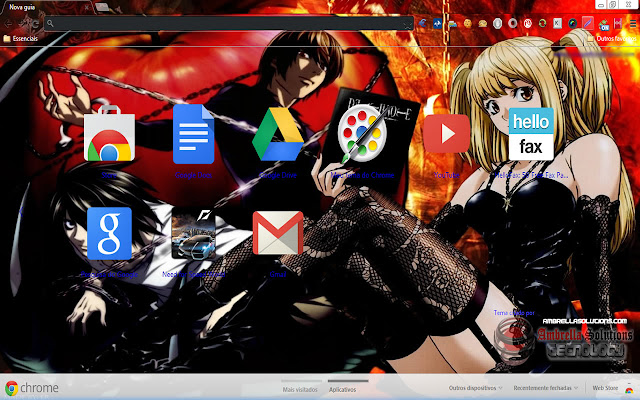
Task: Open the Chrome Web Store app icon
Action: 109,133
